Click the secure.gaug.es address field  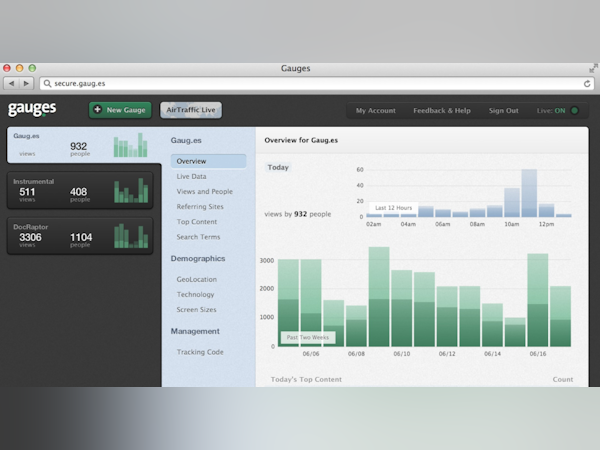pyautogui.click(x=316, y=83)
